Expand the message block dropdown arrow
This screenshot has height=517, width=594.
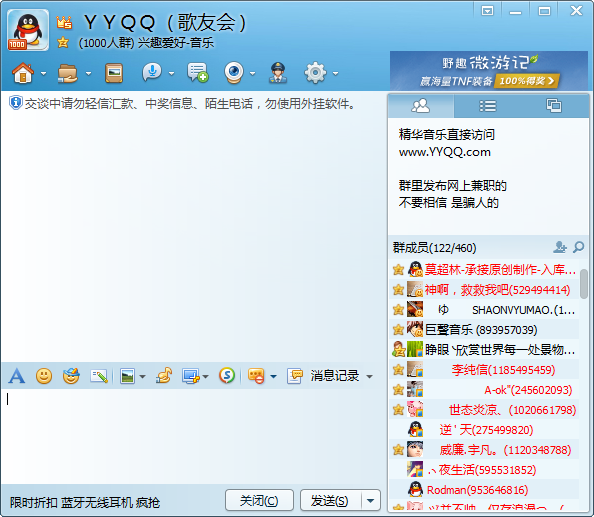(274, 376)
